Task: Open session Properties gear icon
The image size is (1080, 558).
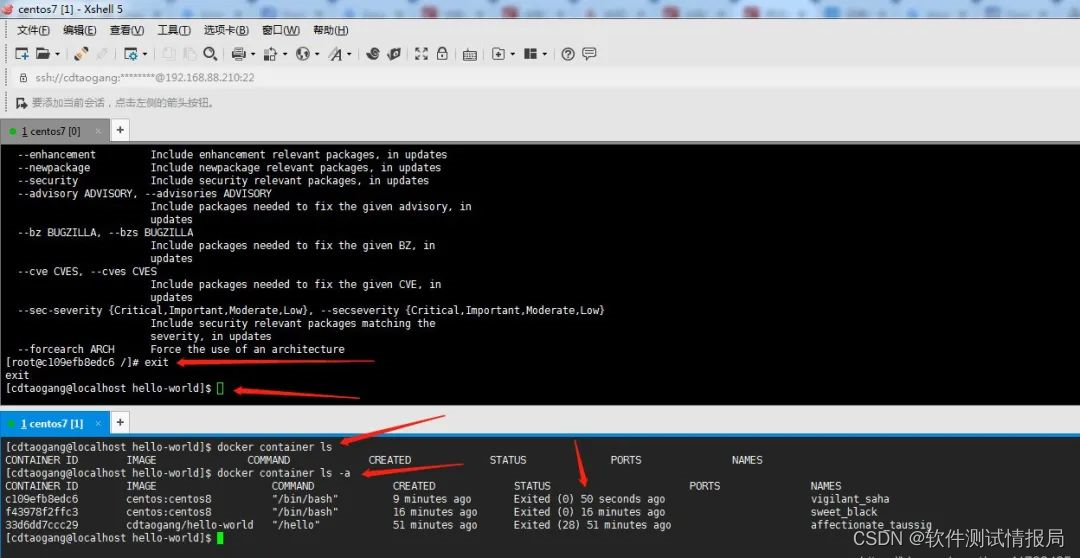Action: click(x=131, y=54)
